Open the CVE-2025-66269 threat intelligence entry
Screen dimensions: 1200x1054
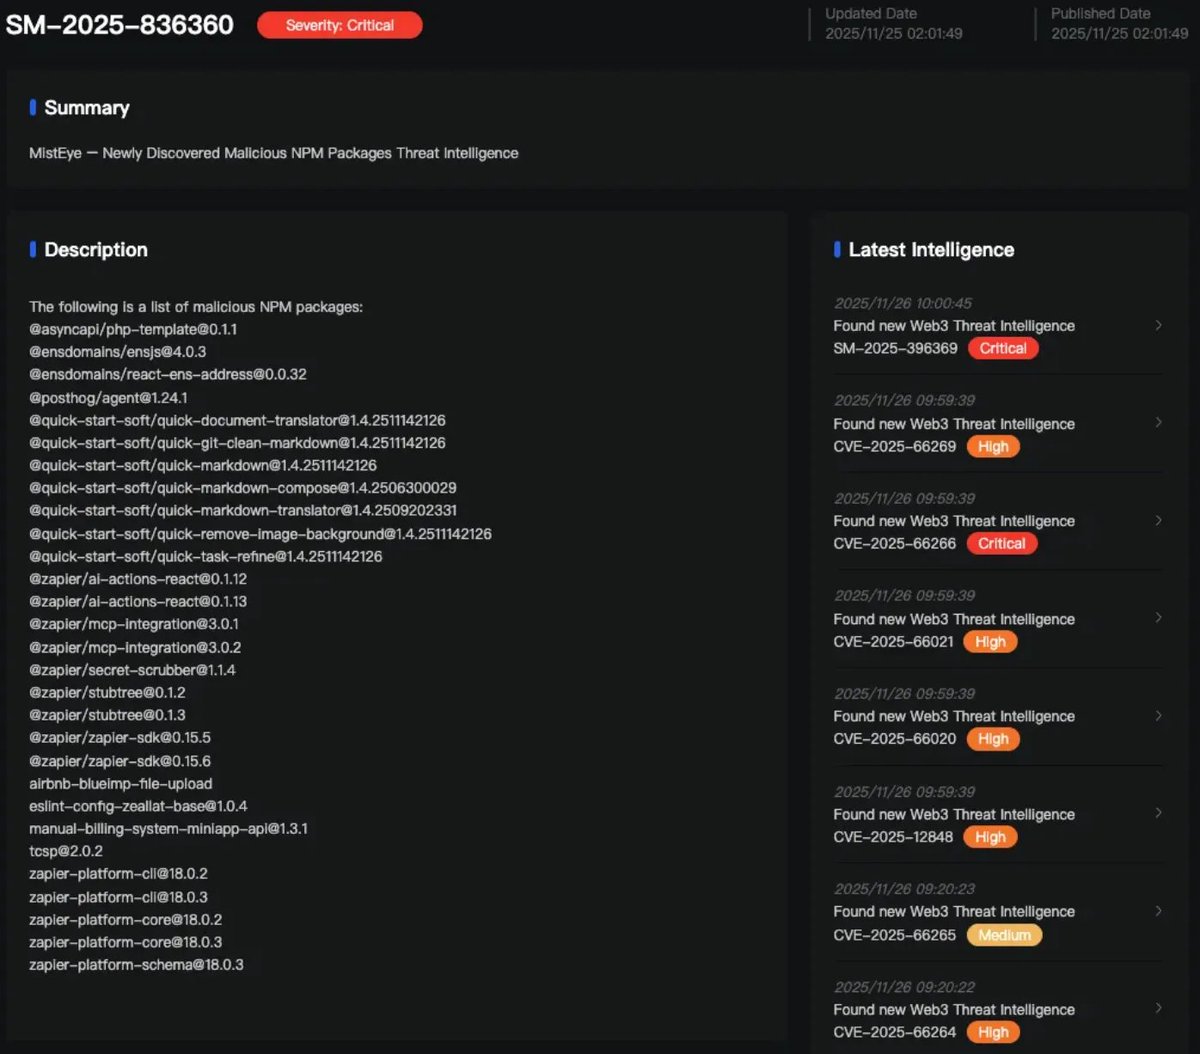tap(954, 424)
